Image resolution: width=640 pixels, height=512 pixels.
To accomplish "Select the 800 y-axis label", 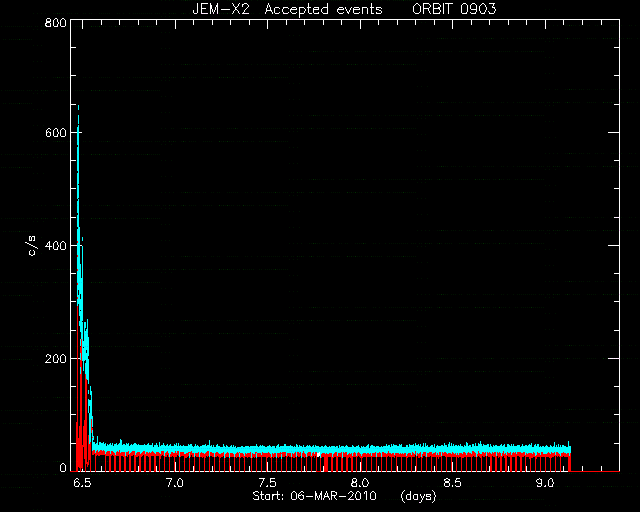I will [56, 22].
